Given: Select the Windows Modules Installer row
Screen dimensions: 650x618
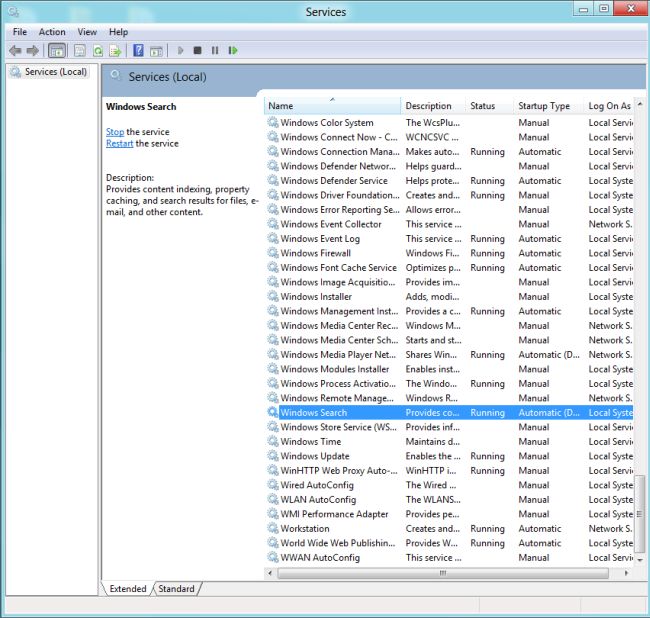Looking at the screenshot, I should [x=450, y=369].
